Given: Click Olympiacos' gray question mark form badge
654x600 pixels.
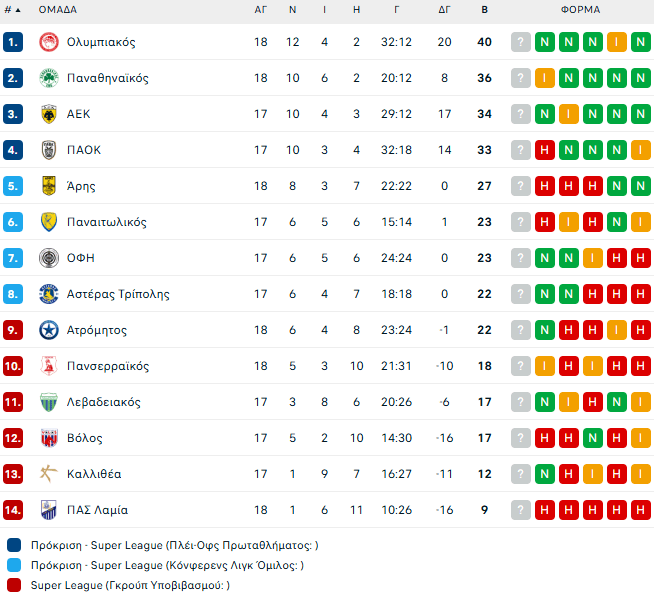Looking at the screenshot, I should pyautogui.click(x=520, y=42).
